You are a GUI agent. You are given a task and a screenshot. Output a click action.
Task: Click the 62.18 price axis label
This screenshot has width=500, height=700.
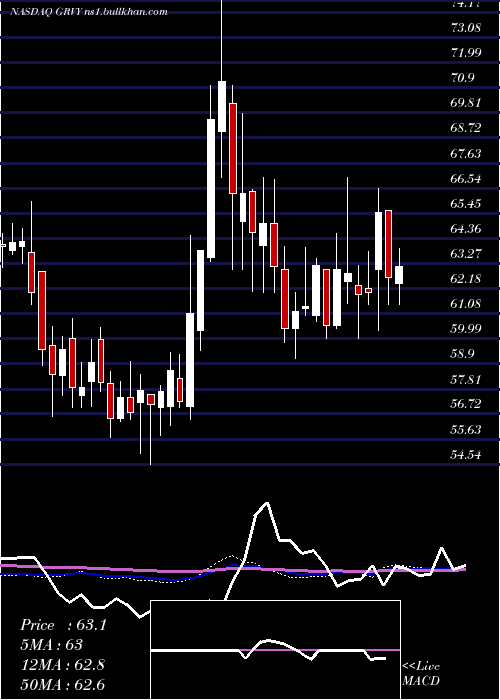pos(466,279)
